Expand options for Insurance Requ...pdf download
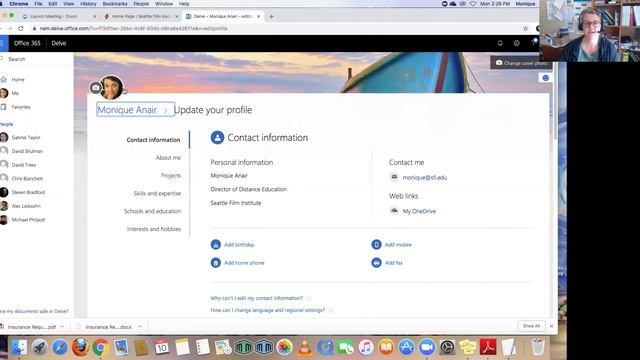Image resolution: width=640 pixels, height=360 pixels. point(62,327)
